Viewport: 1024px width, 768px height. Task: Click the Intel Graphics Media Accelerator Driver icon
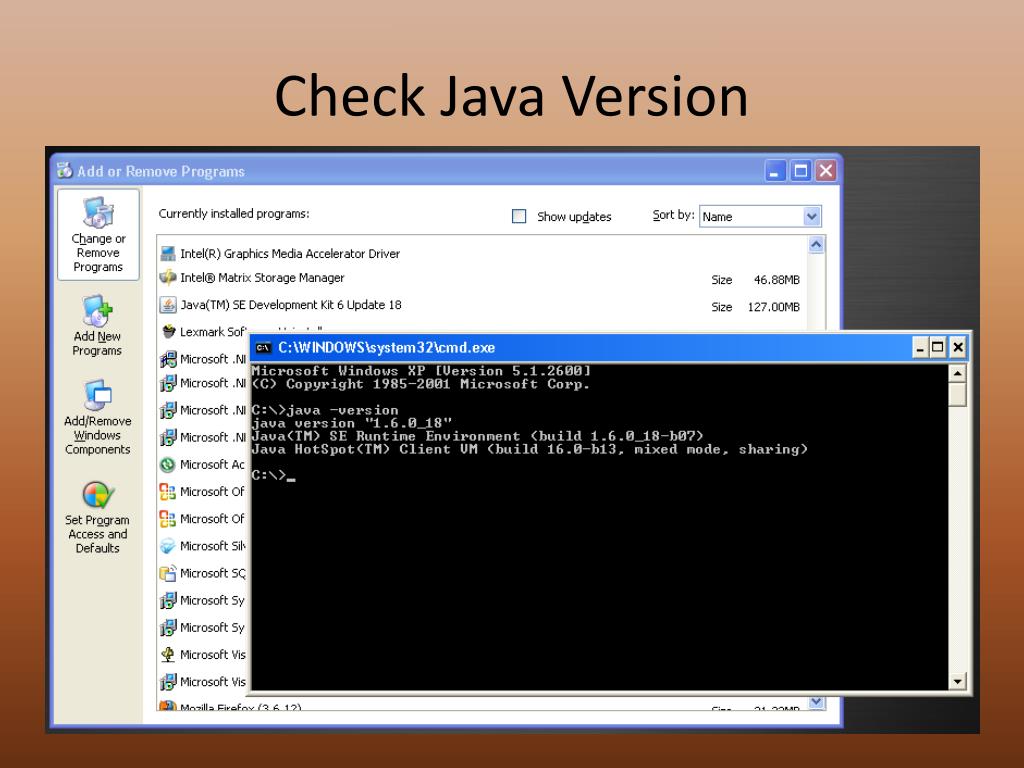tap(168, 254)
